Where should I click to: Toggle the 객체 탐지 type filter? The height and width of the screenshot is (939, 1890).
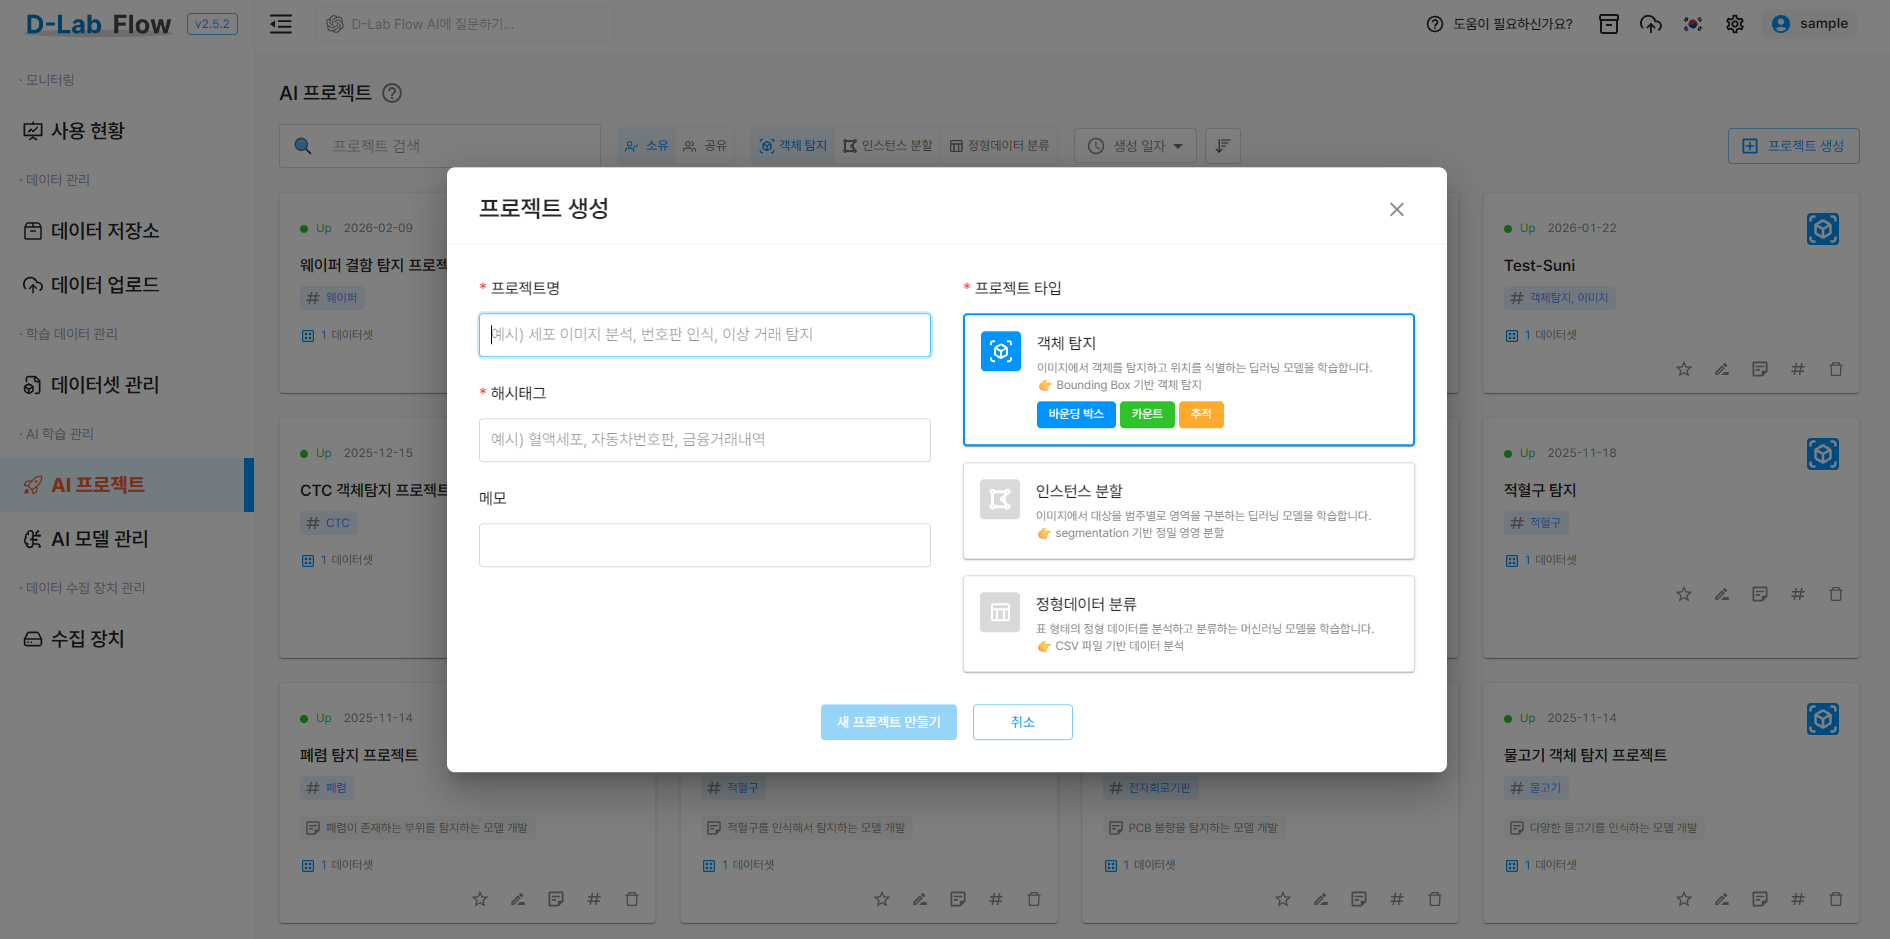[x=793, y=146]
